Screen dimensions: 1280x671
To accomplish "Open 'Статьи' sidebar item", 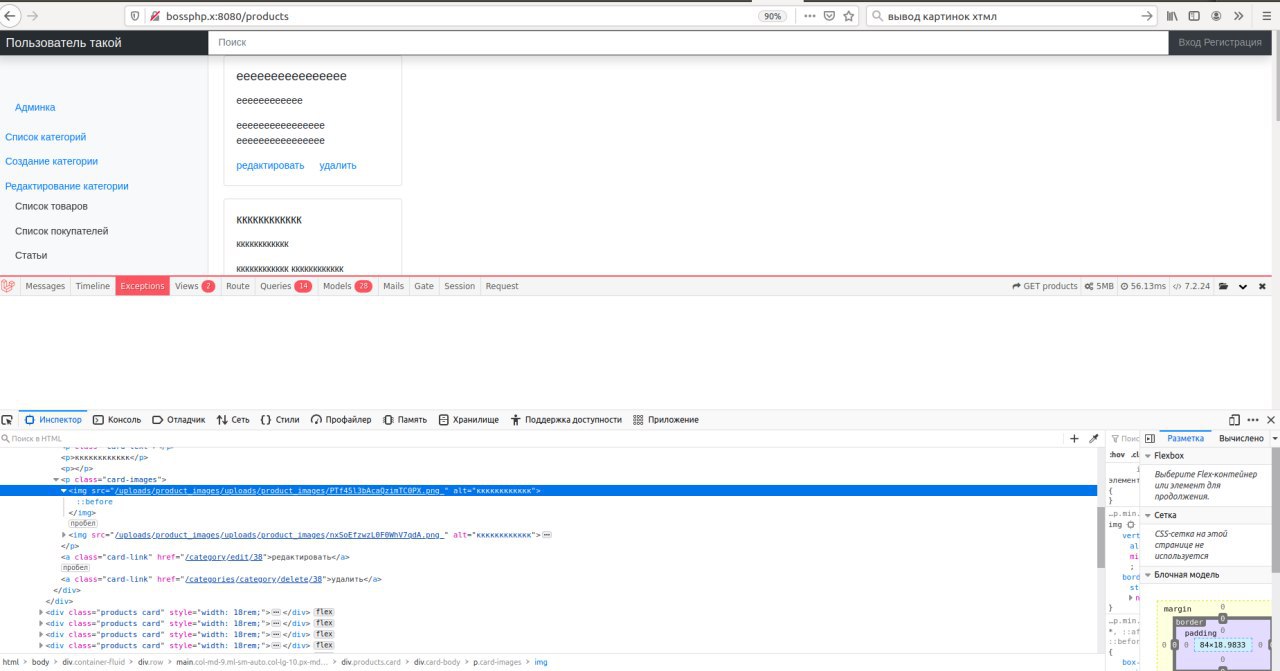I will click(x=31, y=256).
